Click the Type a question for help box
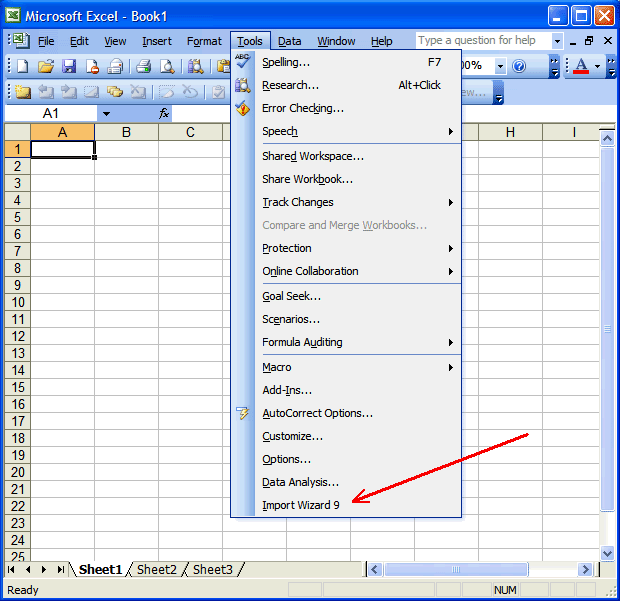 pos(484,40)
